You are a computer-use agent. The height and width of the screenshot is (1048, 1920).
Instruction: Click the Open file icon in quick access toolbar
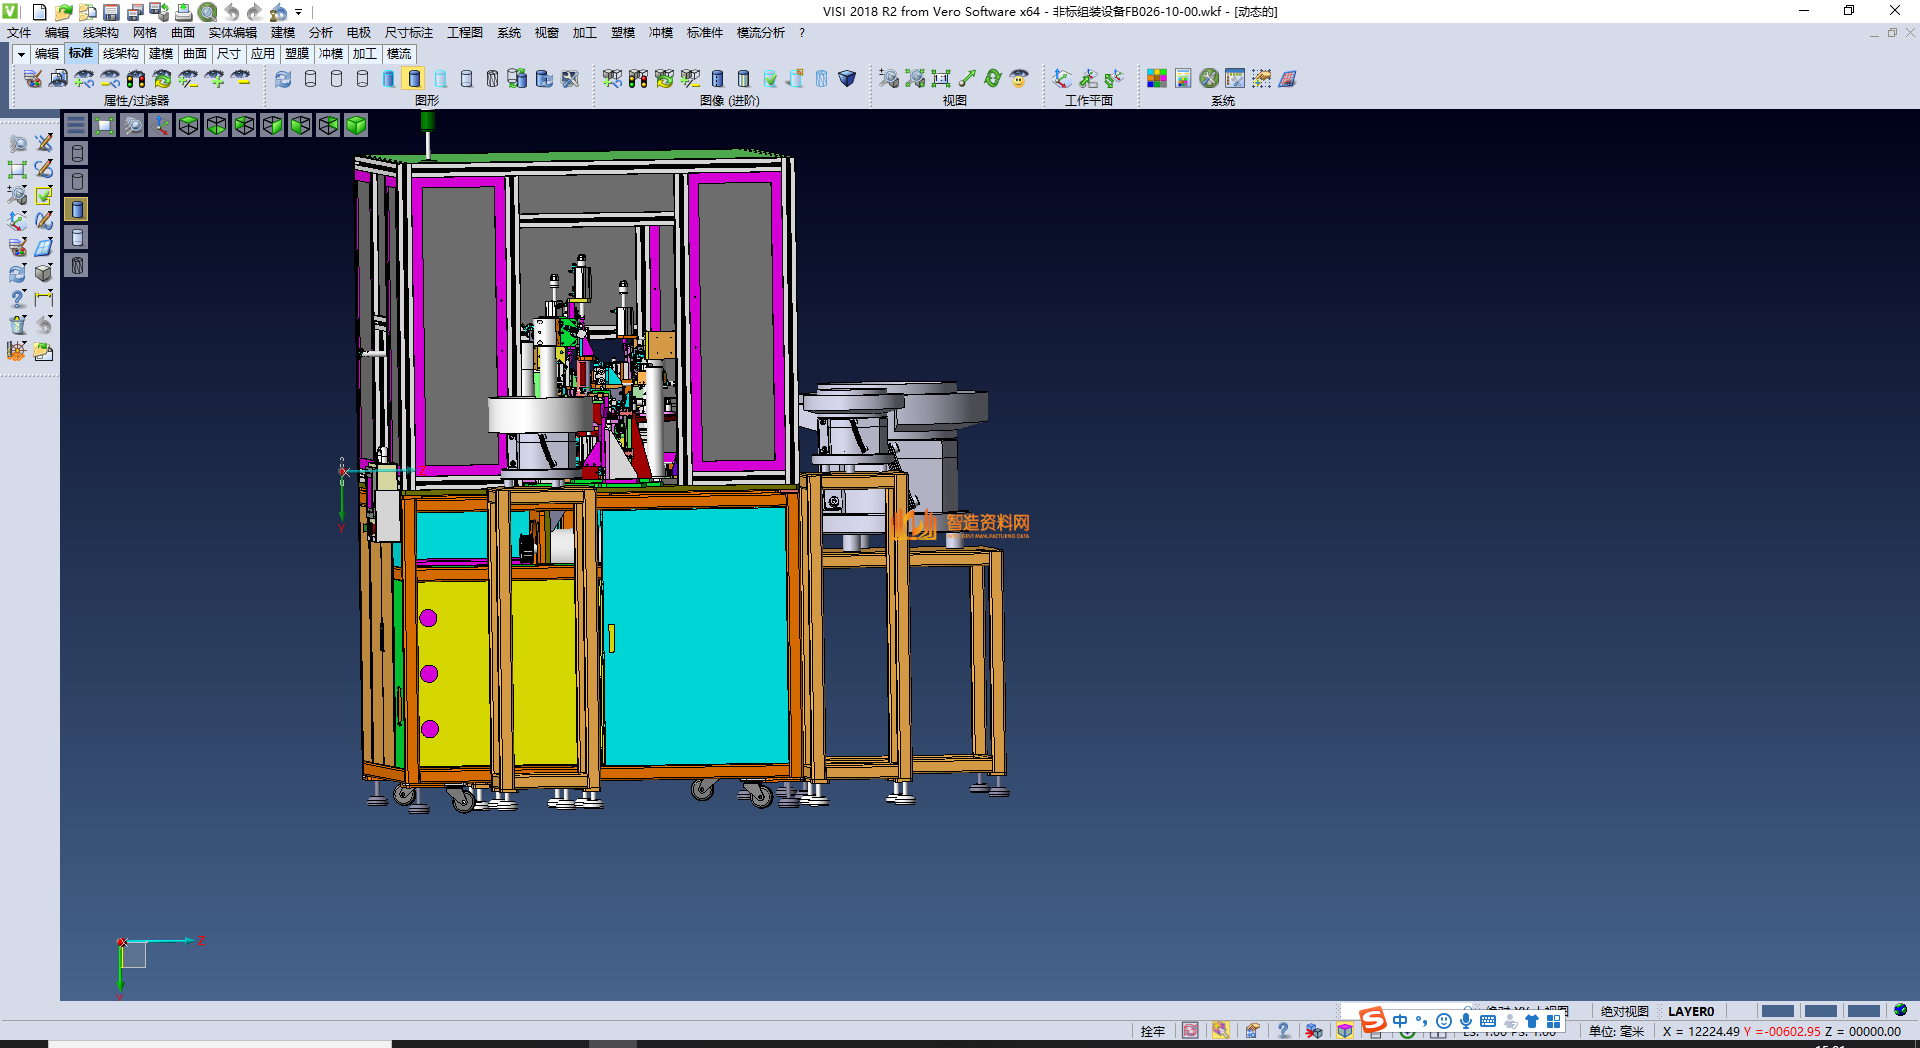[x=63, y=12]
